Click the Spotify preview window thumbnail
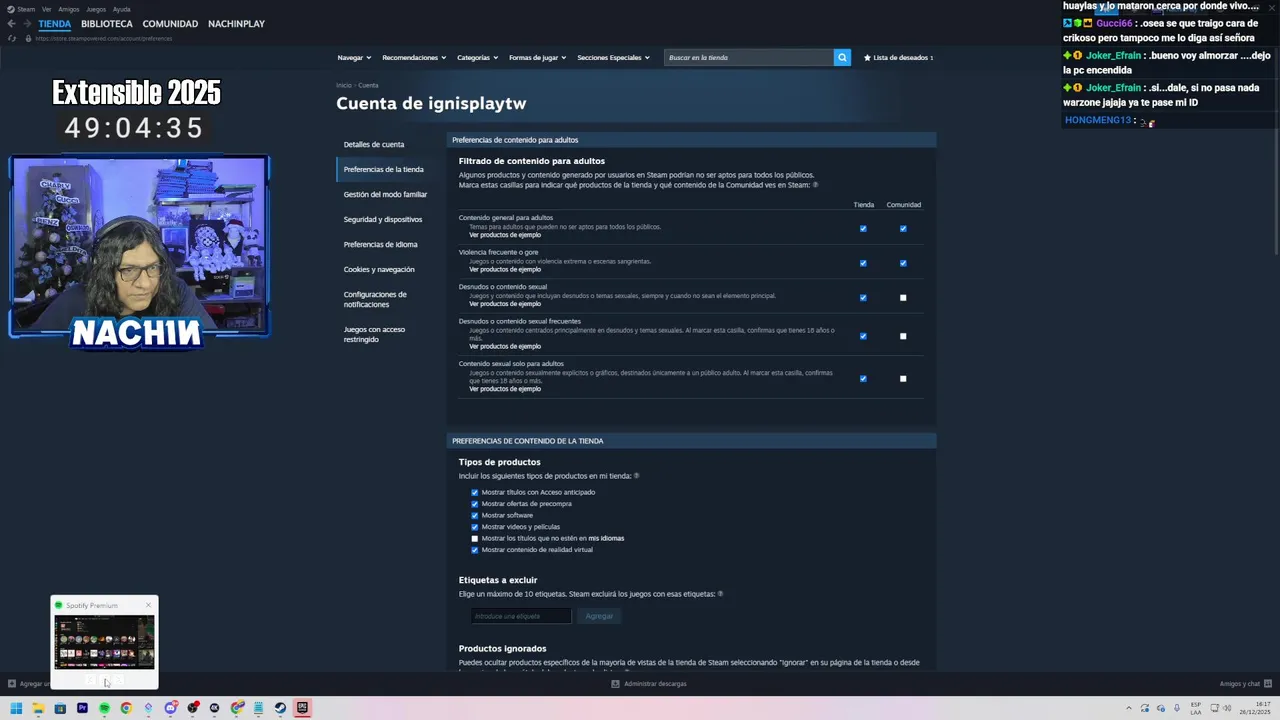 coord(104,642)
